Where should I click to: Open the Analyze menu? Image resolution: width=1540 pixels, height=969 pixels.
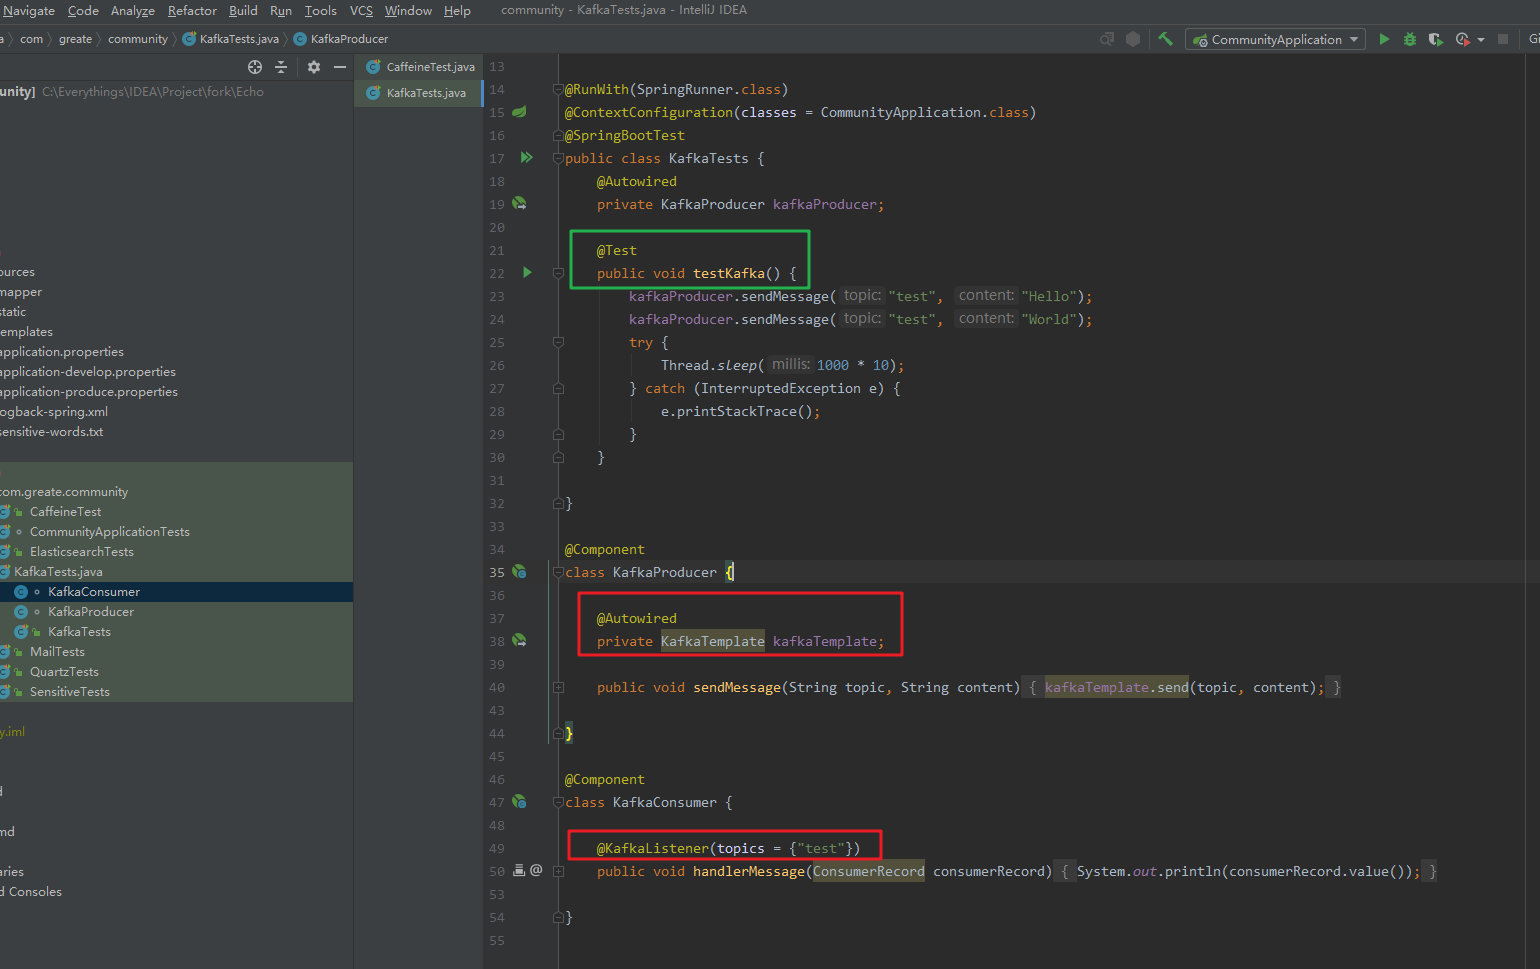[x=133, y=11]
